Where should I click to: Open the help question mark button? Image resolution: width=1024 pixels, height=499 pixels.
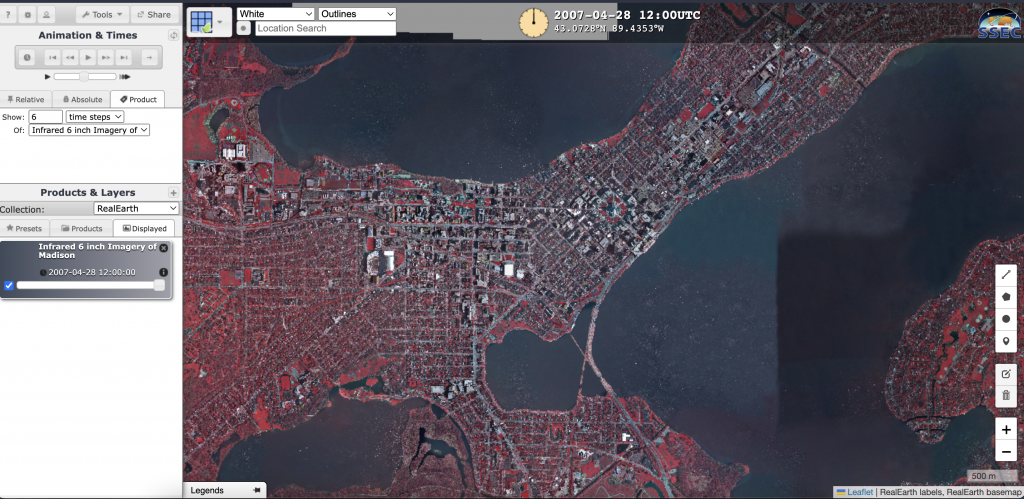[x=7, y=14]
